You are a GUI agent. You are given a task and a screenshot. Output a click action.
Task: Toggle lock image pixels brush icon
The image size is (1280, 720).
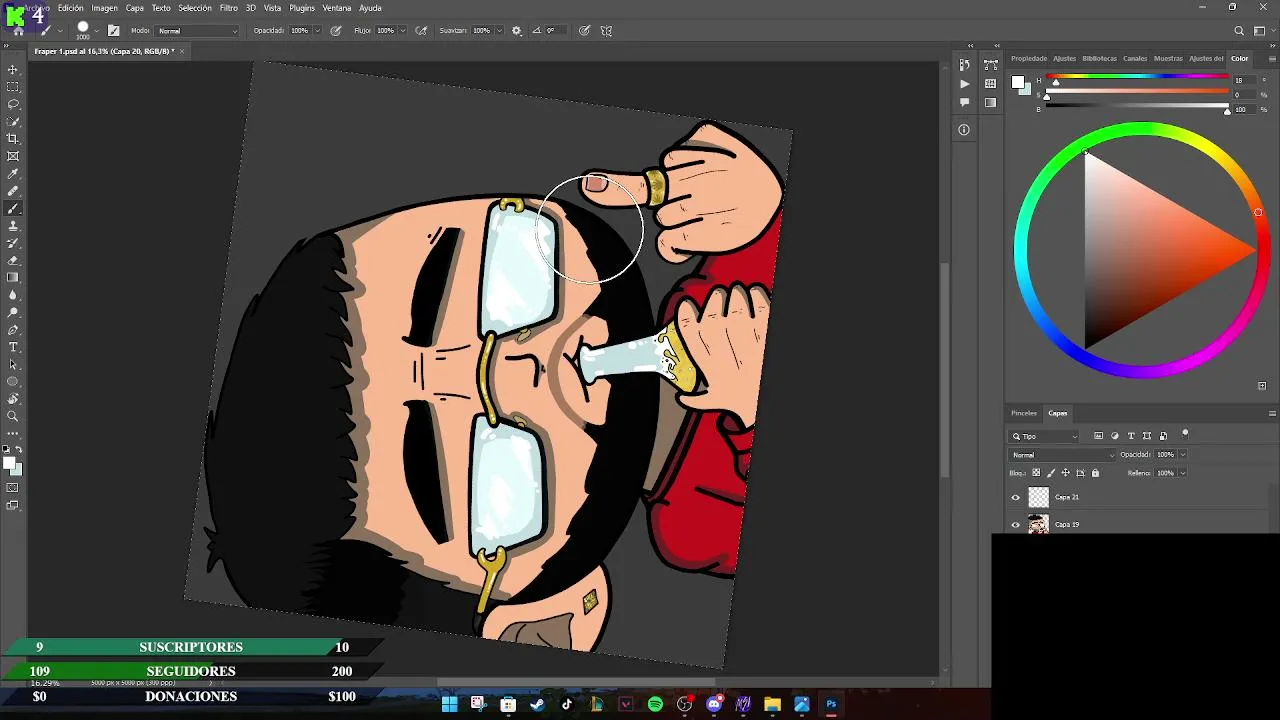(1050, 473)
